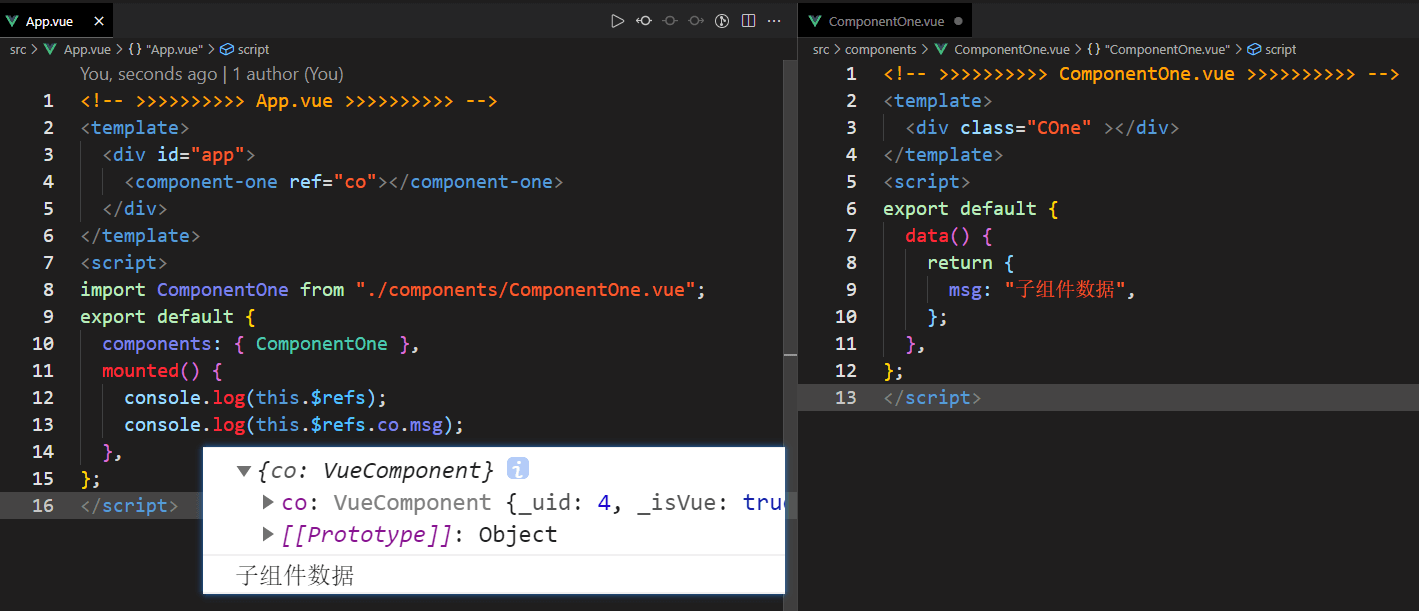Image resolution: width=1419 pixels, height=611 pixels.
Task: Split the editor to the right
Action: 748,20
